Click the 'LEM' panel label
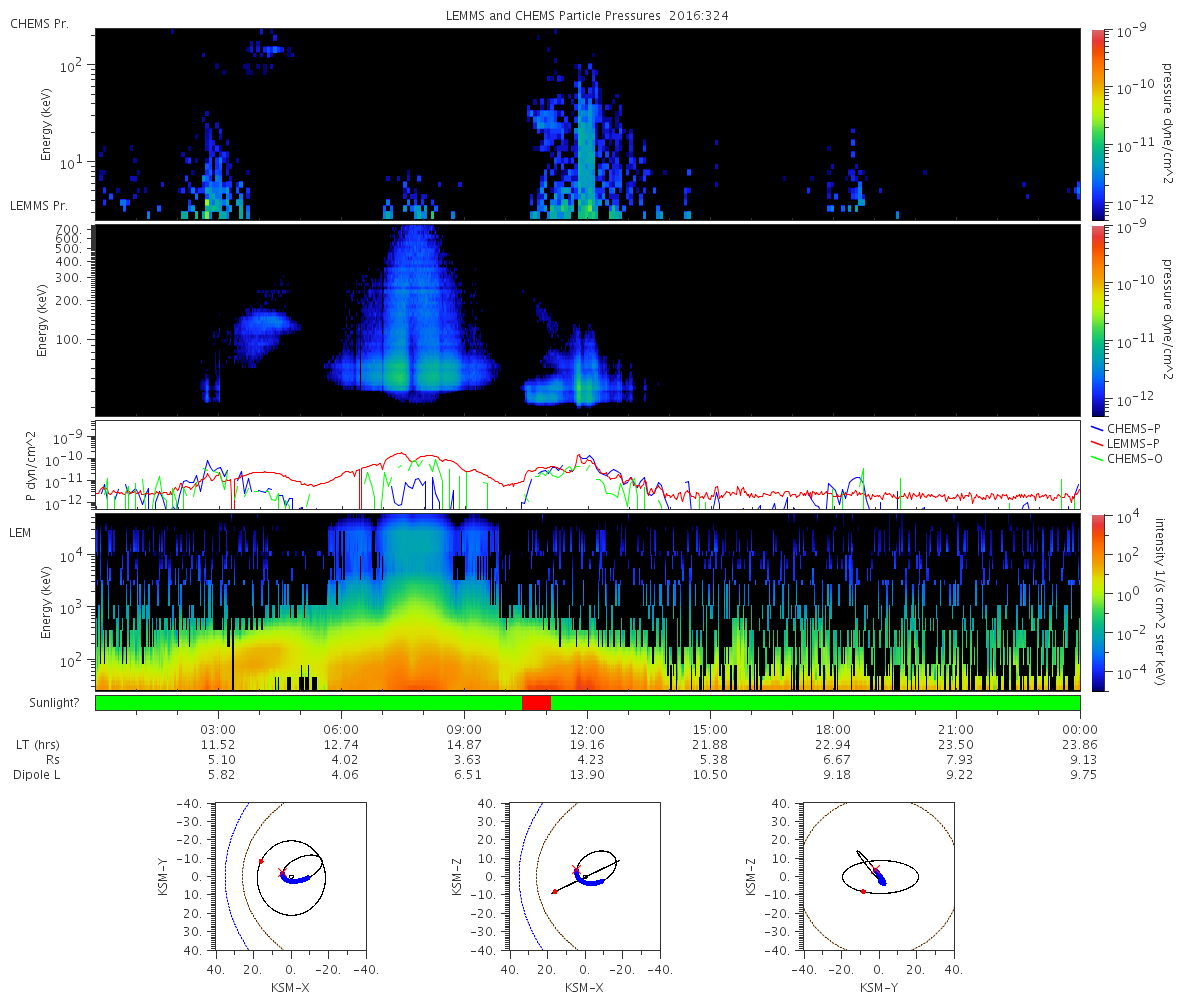 (x=21, y=533)
